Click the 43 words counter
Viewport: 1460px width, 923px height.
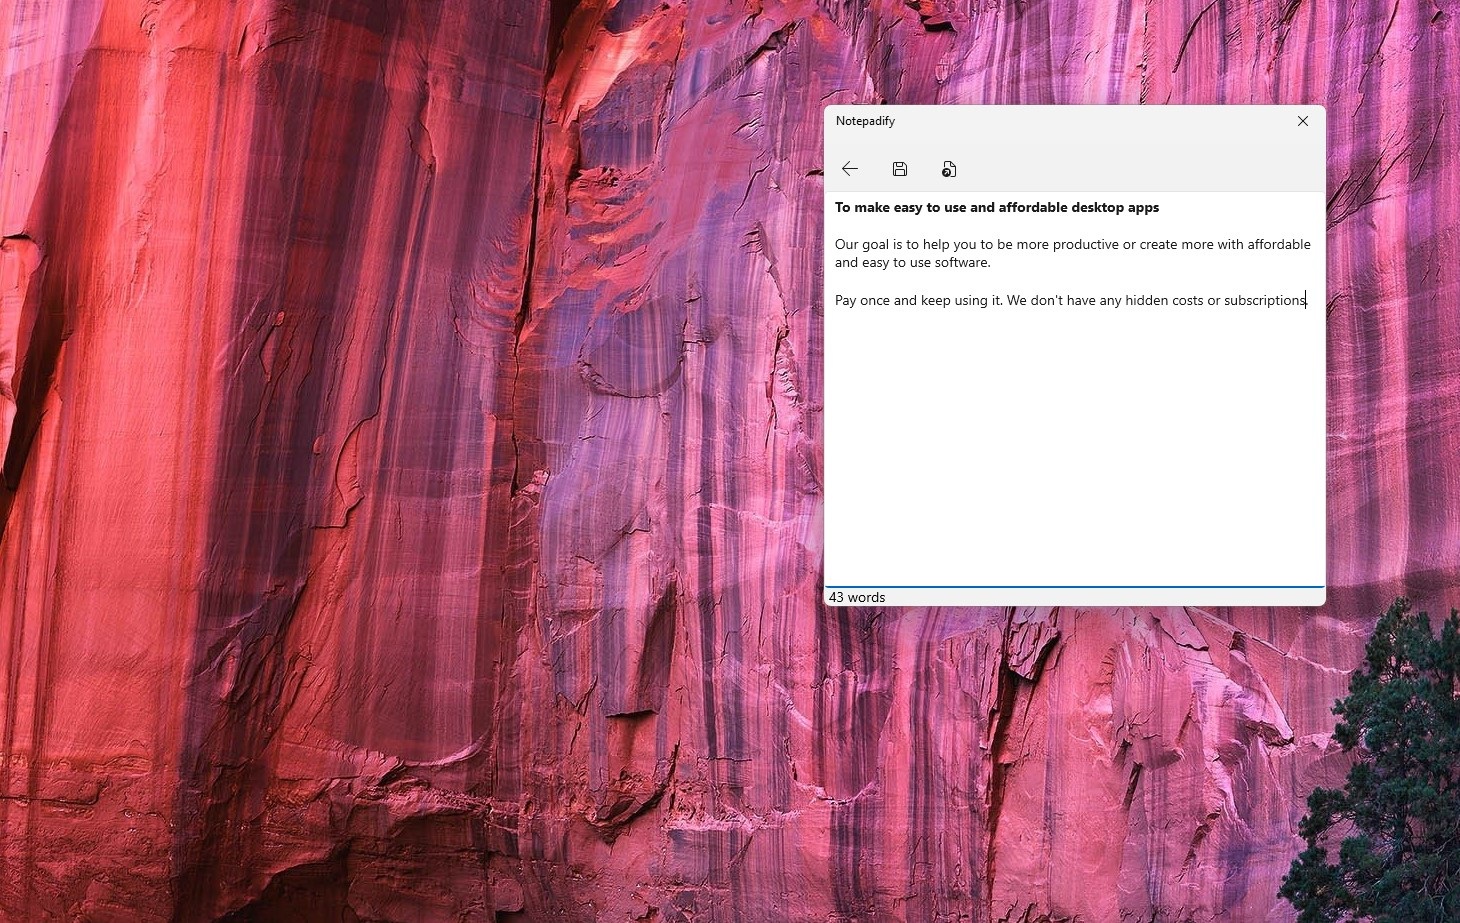(x=857, y=597)
